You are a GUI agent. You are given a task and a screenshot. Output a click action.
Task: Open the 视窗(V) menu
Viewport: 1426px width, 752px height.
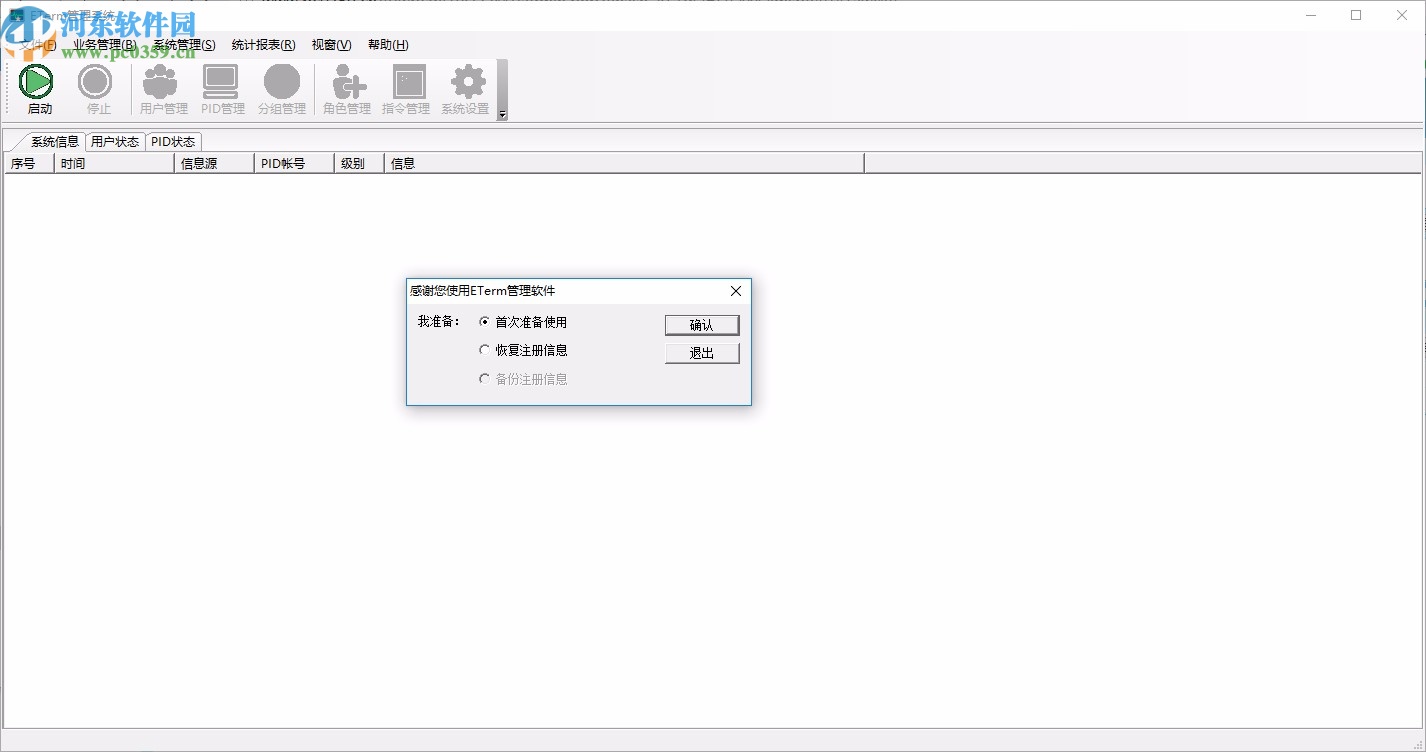tap(331, 45)
